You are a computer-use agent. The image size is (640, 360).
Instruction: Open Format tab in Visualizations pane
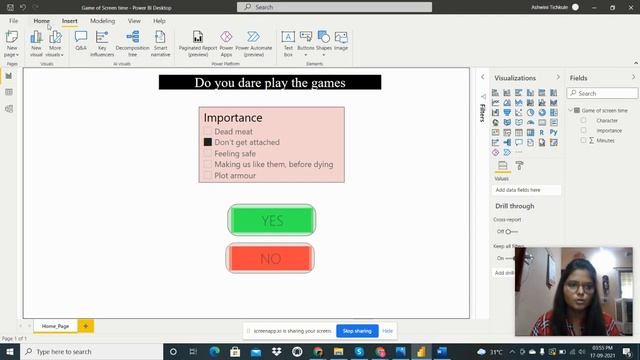point(519,165)
